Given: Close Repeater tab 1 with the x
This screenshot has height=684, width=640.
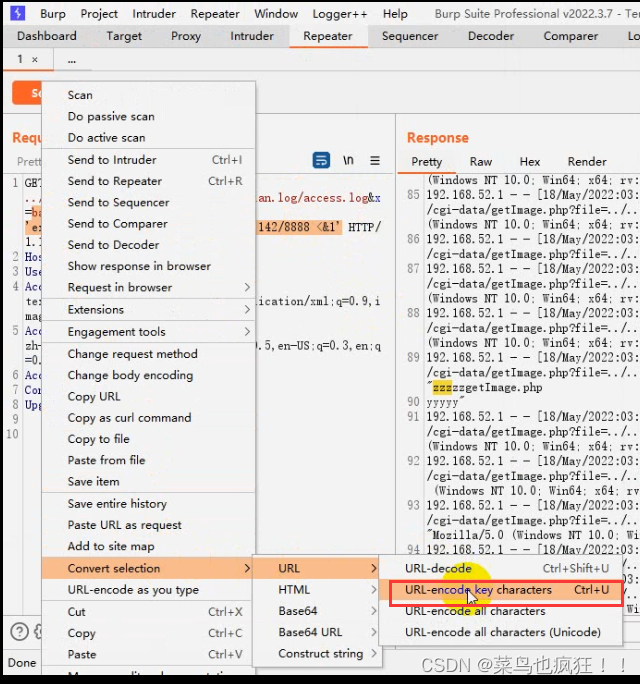Looking at the screenshot, I should [35, 59].
